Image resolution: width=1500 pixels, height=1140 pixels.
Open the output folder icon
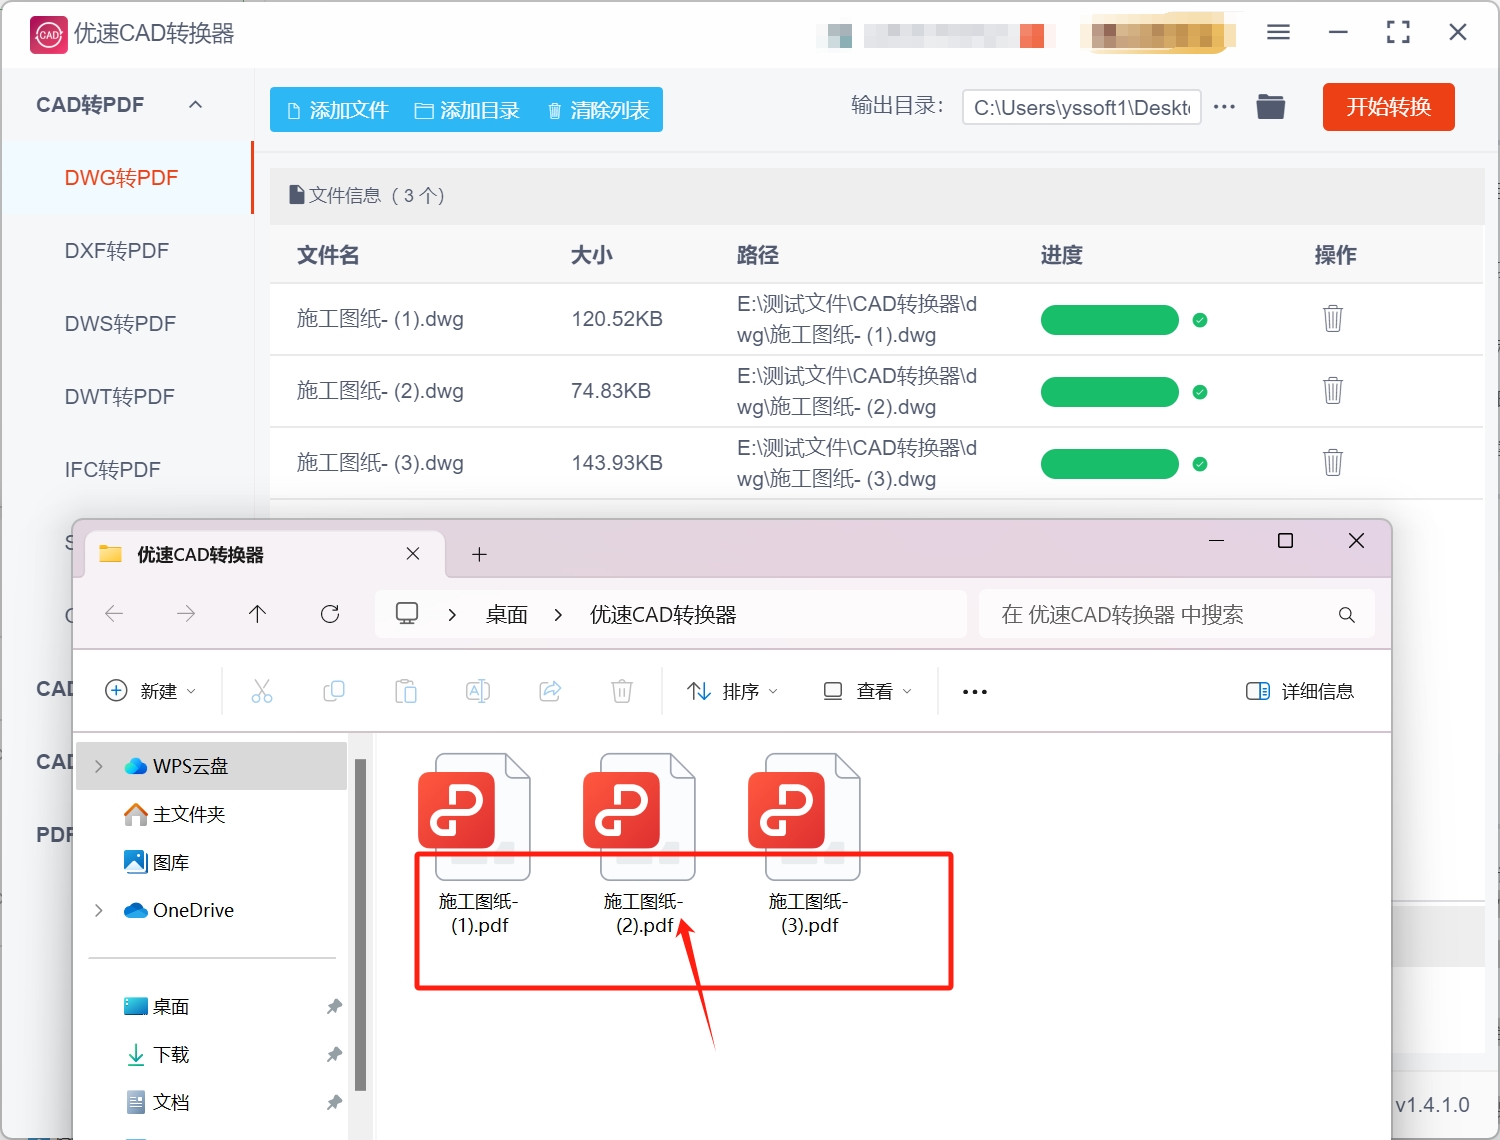tap(1271, 106)
